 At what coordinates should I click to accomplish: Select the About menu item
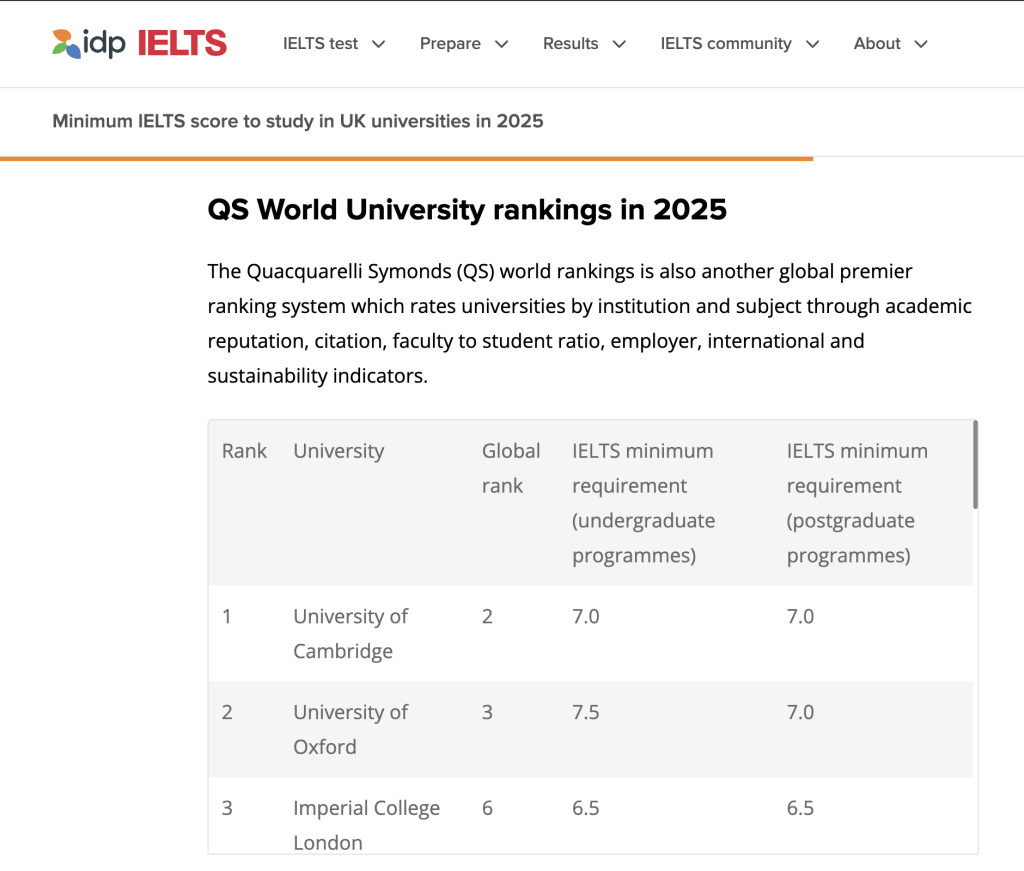click(877, 44)
